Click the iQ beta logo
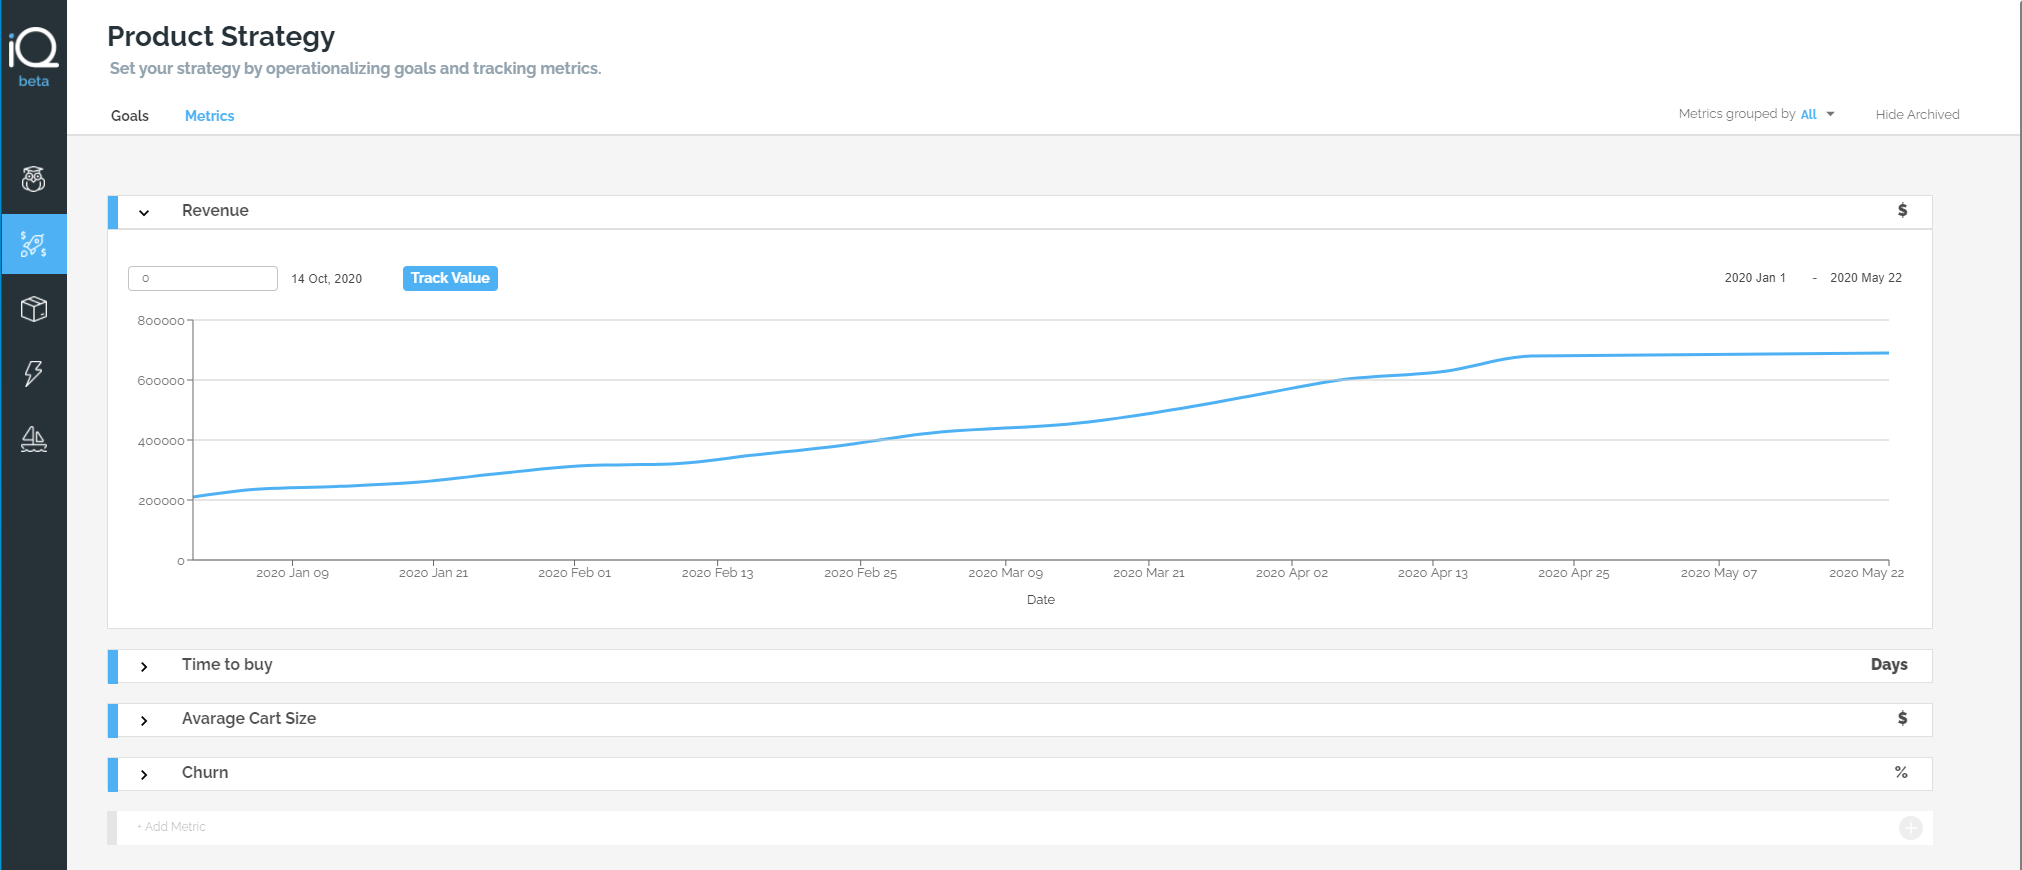 point(33,58)
